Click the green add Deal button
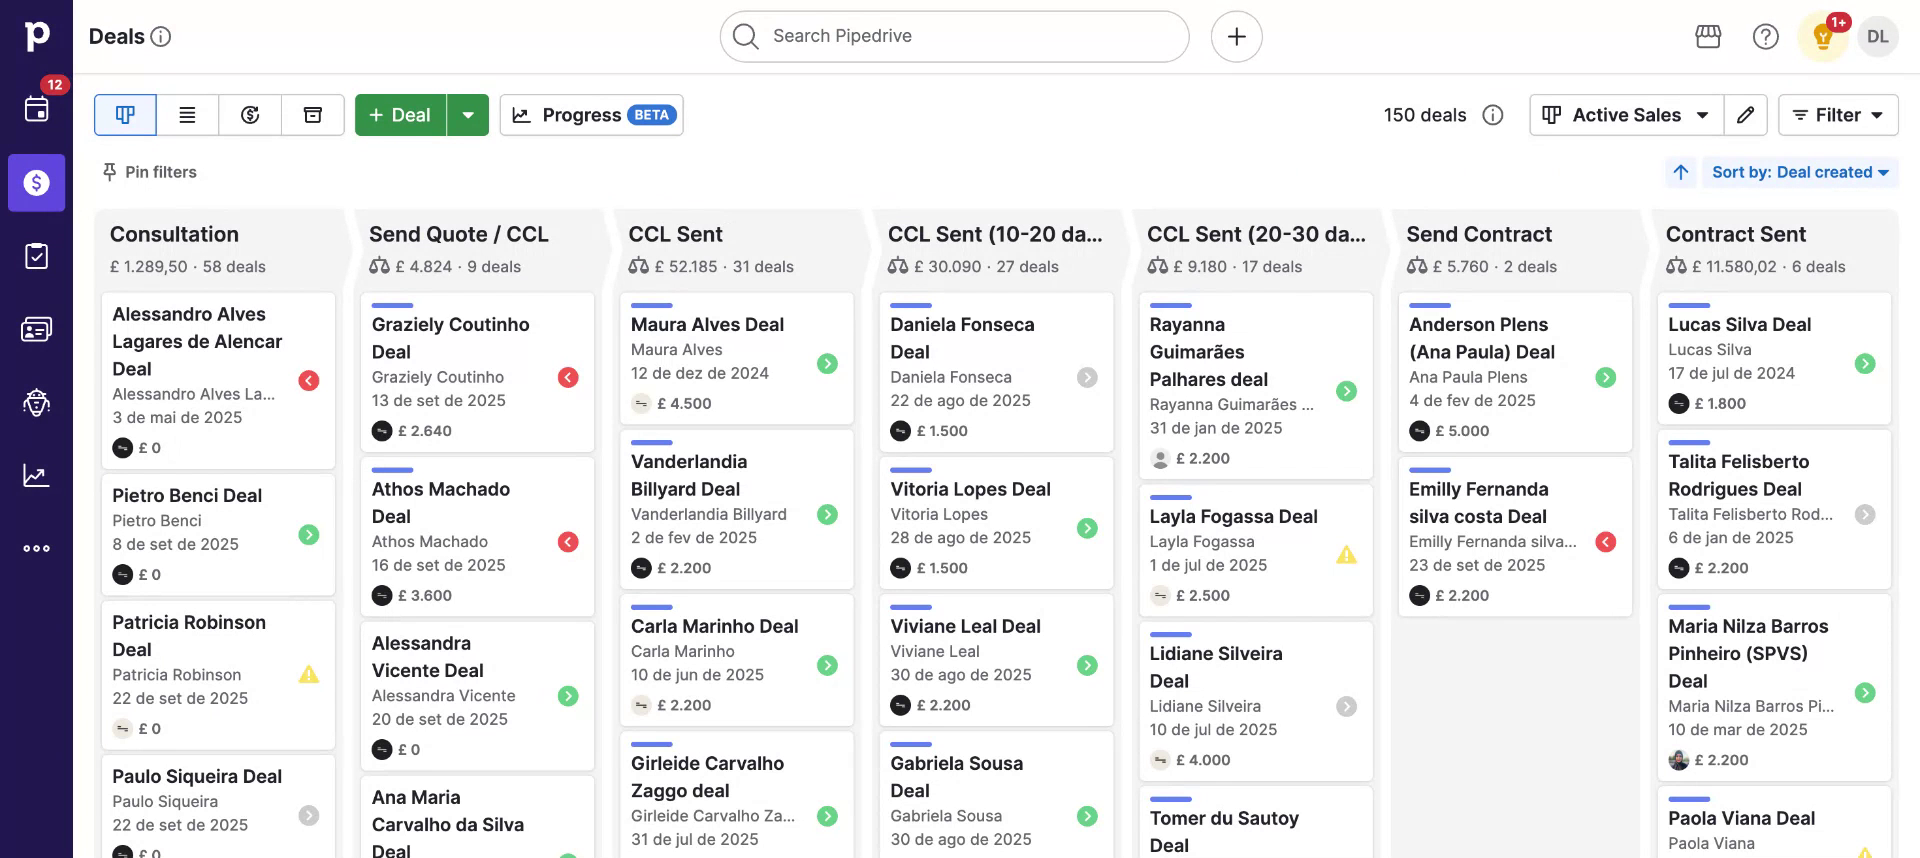Screen dimensions: 1920x858 (x=400, y=115)
